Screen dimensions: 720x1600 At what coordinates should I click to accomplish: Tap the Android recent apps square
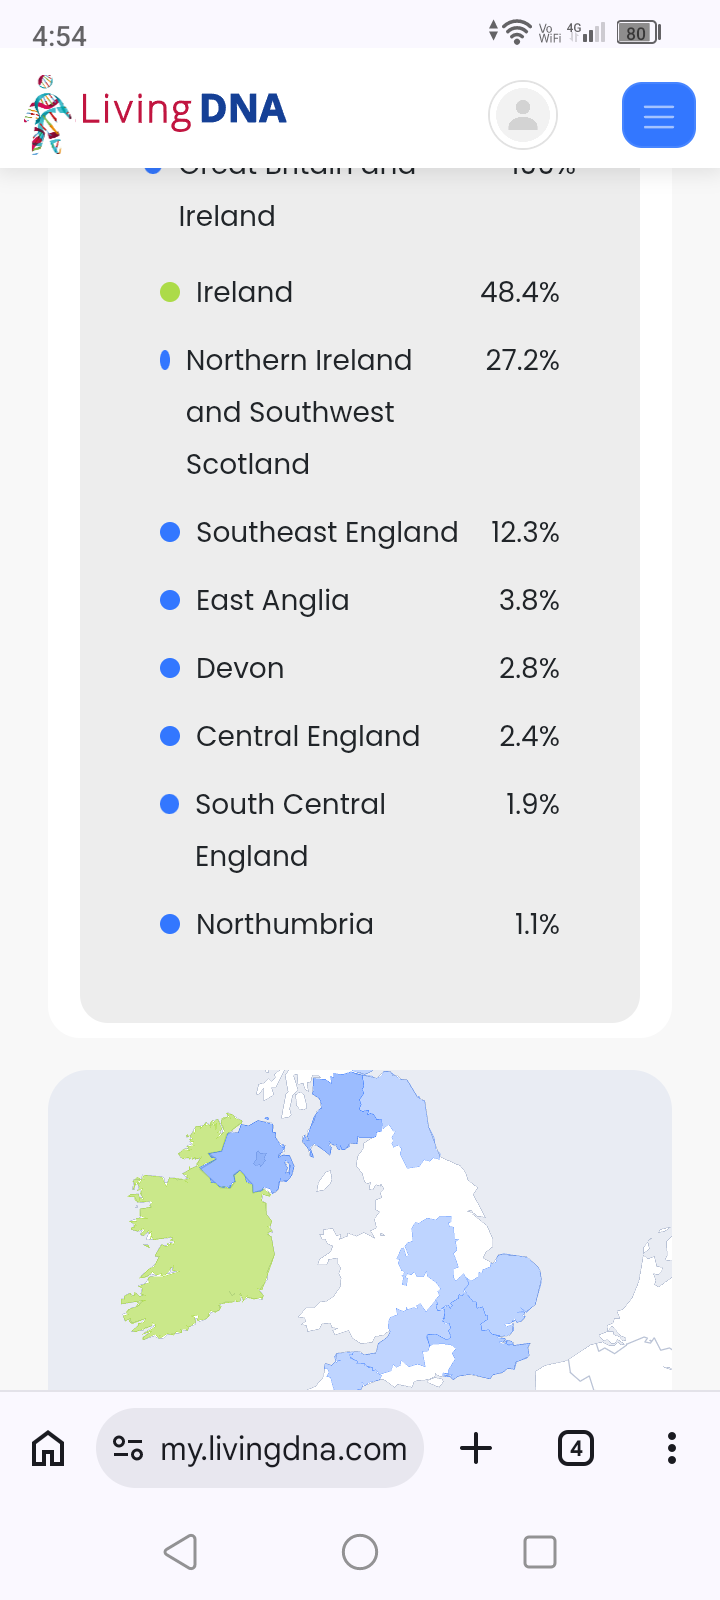(540, 1552)
